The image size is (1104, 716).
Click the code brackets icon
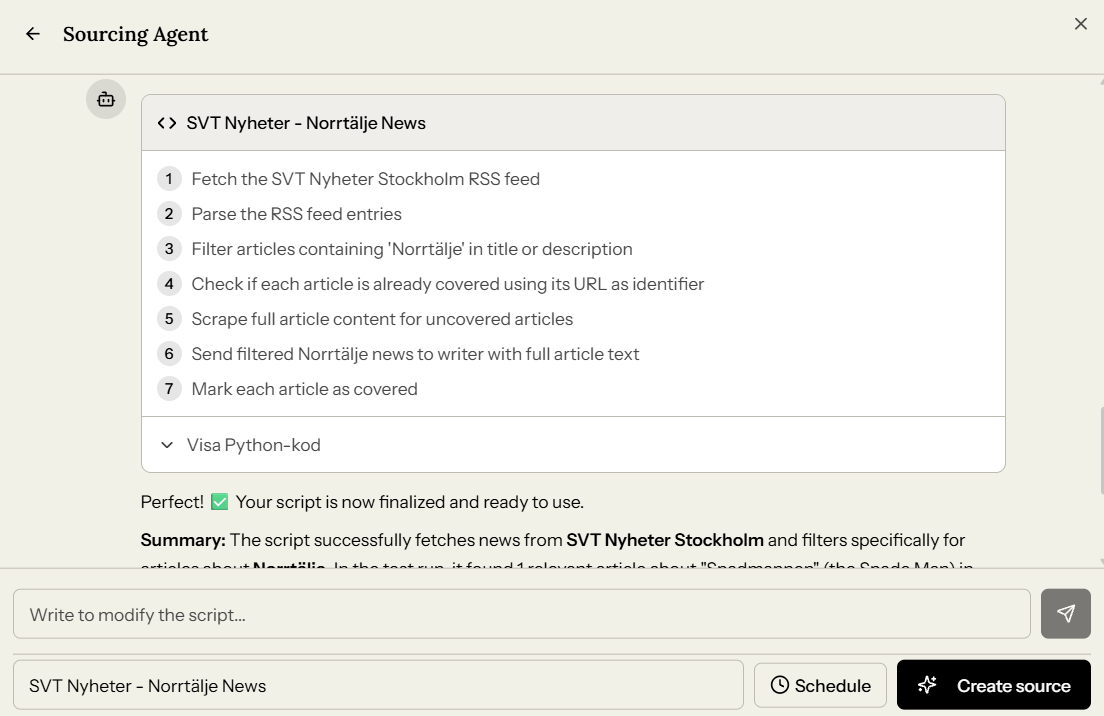(167, 123)
